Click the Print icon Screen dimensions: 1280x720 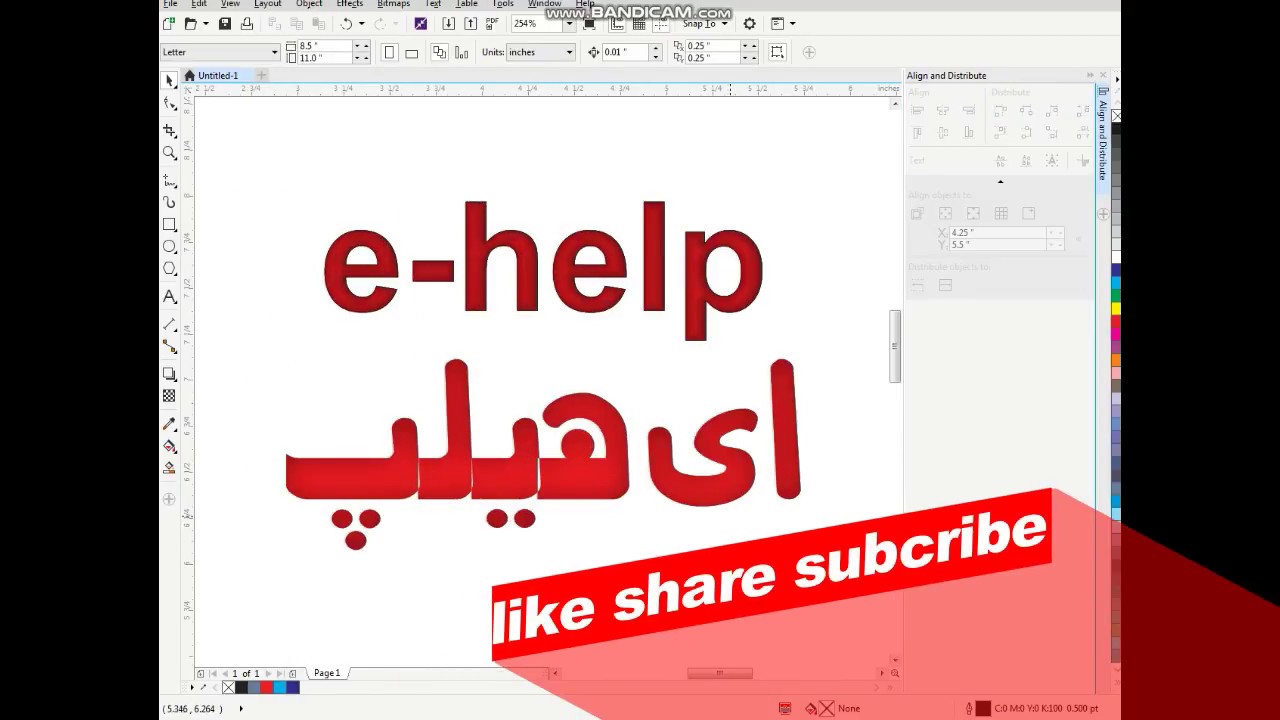point(247,23)
